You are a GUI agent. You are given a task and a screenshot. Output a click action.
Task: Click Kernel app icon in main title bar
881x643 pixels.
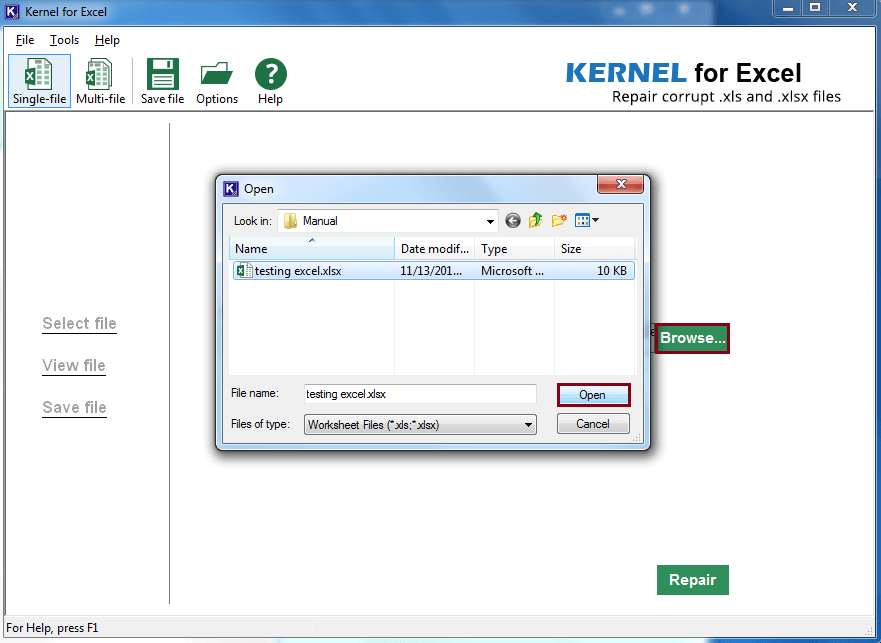(12, 11)
